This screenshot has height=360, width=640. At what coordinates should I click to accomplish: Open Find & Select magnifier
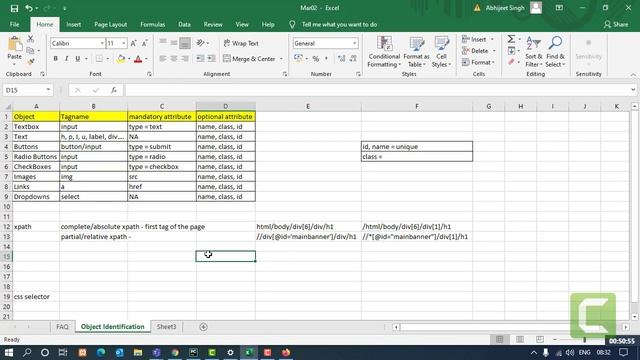[x=555, y=52]
